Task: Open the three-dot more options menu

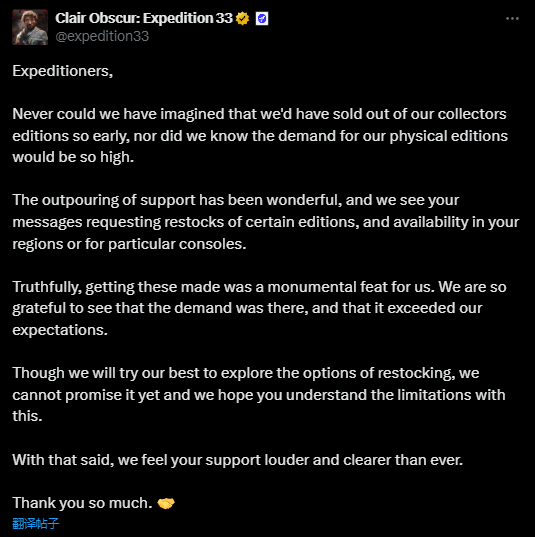Action: point(512,18)
